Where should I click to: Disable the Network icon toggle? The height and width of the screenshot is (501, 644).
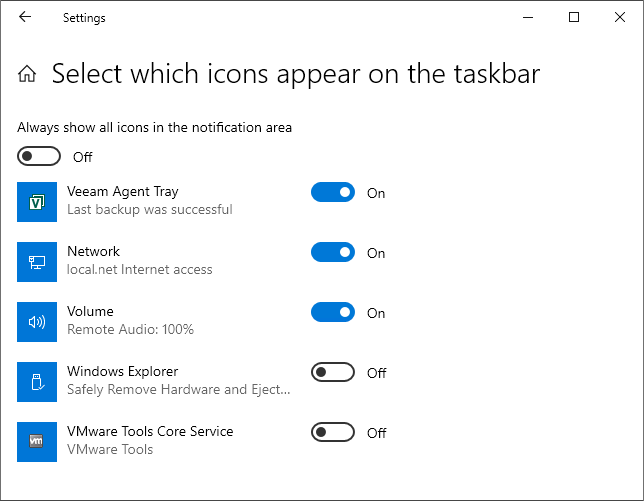333,253
